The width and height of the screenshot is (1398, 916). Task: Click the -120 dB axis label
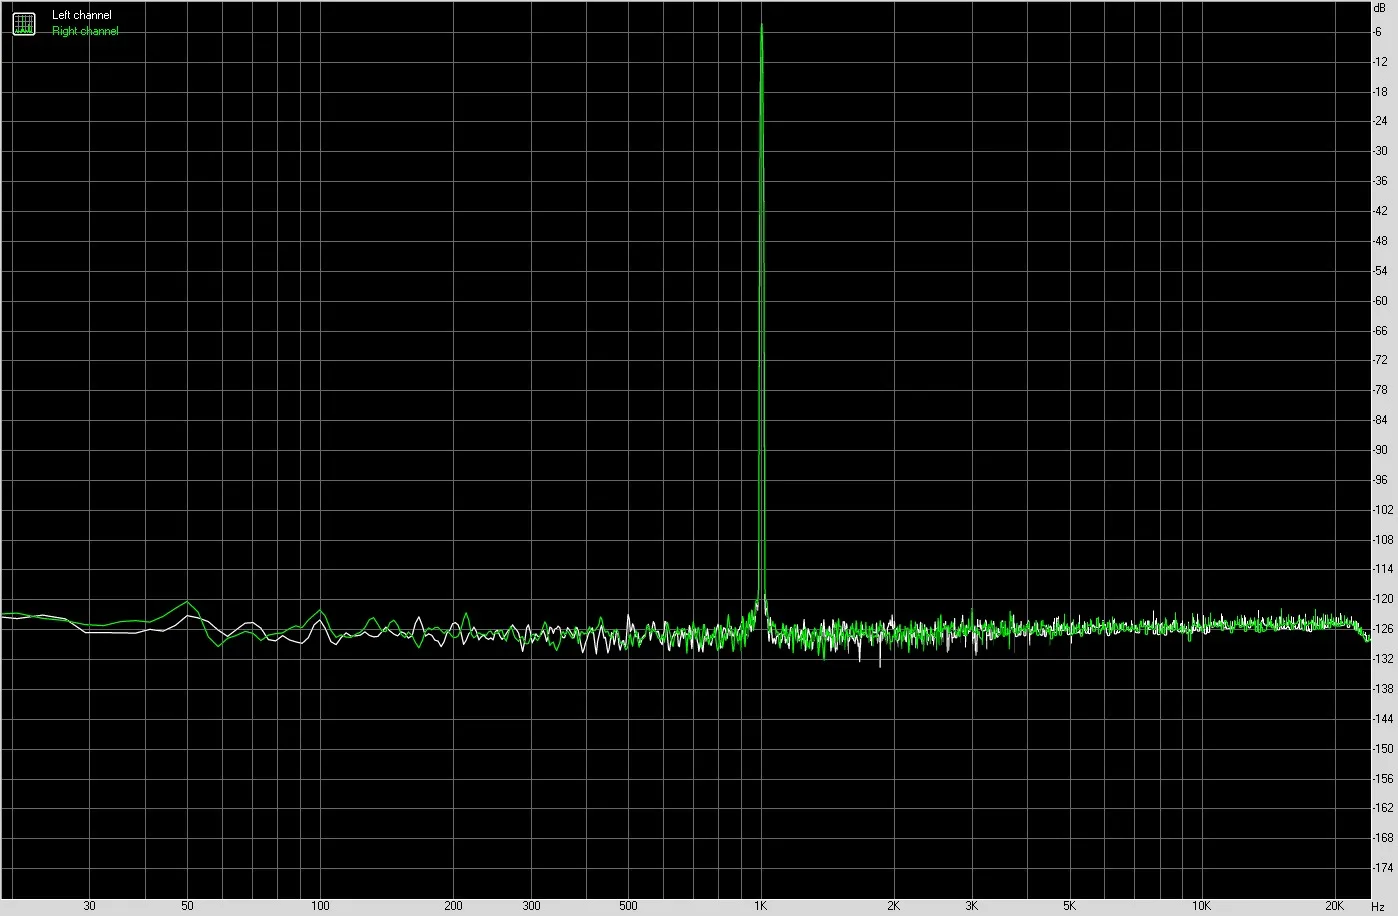point(1383,599)
